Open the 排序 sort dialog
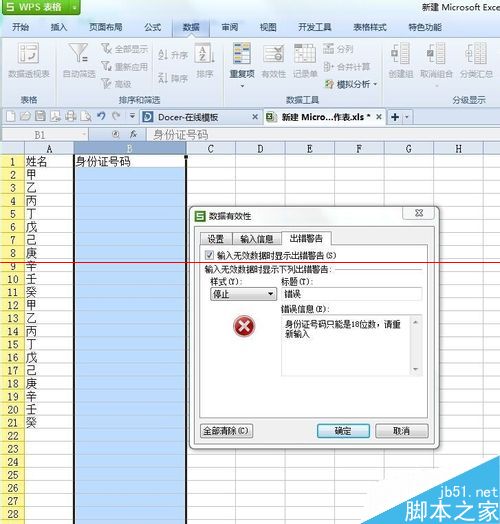The width and height of the screenshot is (500, 524). click(x=204, y=60)
